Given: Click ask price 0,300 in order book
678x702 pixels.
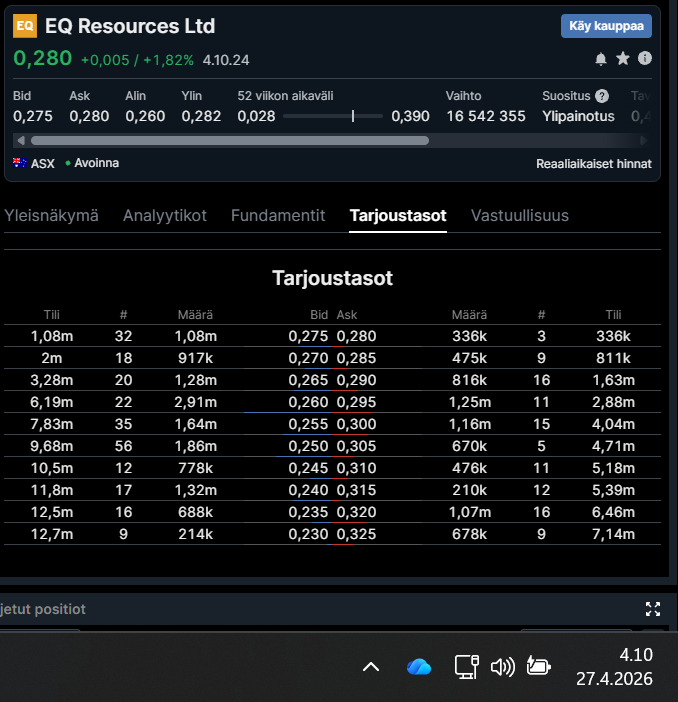Looking at the screenshot, I should (356, 424).
